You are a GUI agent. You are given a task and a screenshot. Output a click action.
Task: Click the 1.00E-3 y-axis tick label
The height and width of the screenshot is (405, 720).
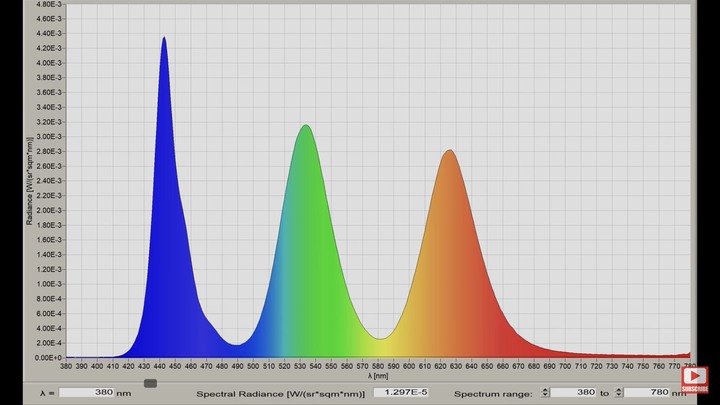(x=49, y=284)
